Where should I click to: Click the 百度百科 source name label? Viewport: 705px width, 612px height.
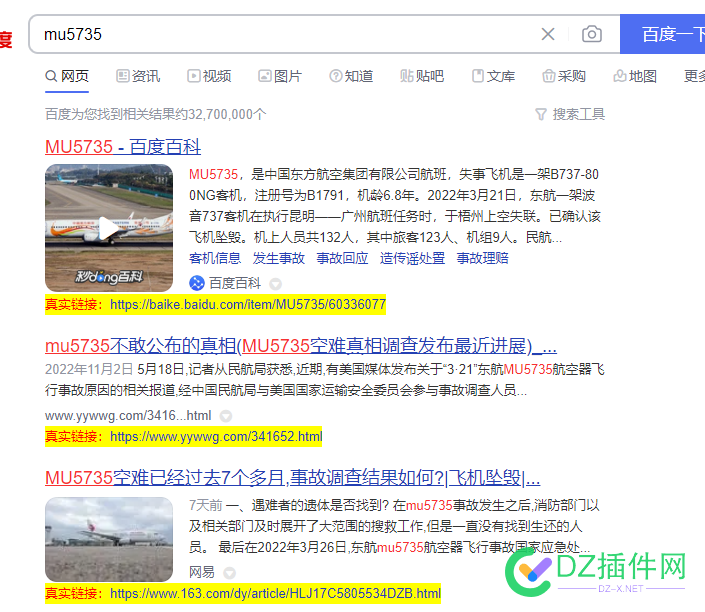click(235, 283)
